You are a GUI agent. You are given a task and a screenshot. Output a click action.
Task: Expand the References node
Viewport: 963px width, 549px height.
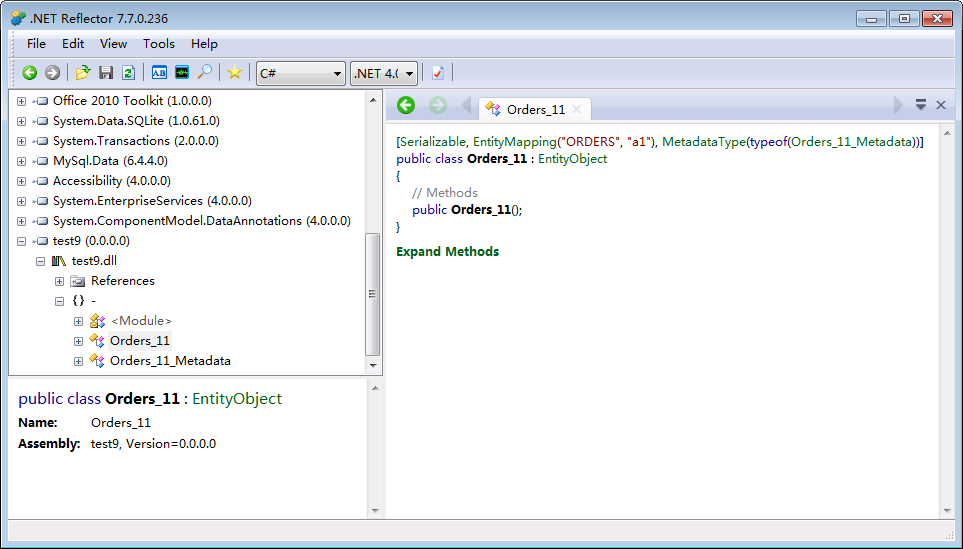[60, 281]
